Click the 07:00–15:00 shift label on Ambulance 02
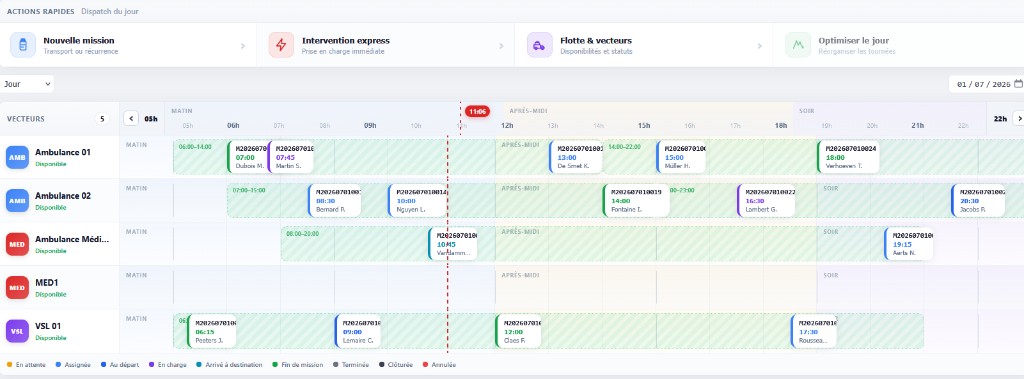 [249, 190]
